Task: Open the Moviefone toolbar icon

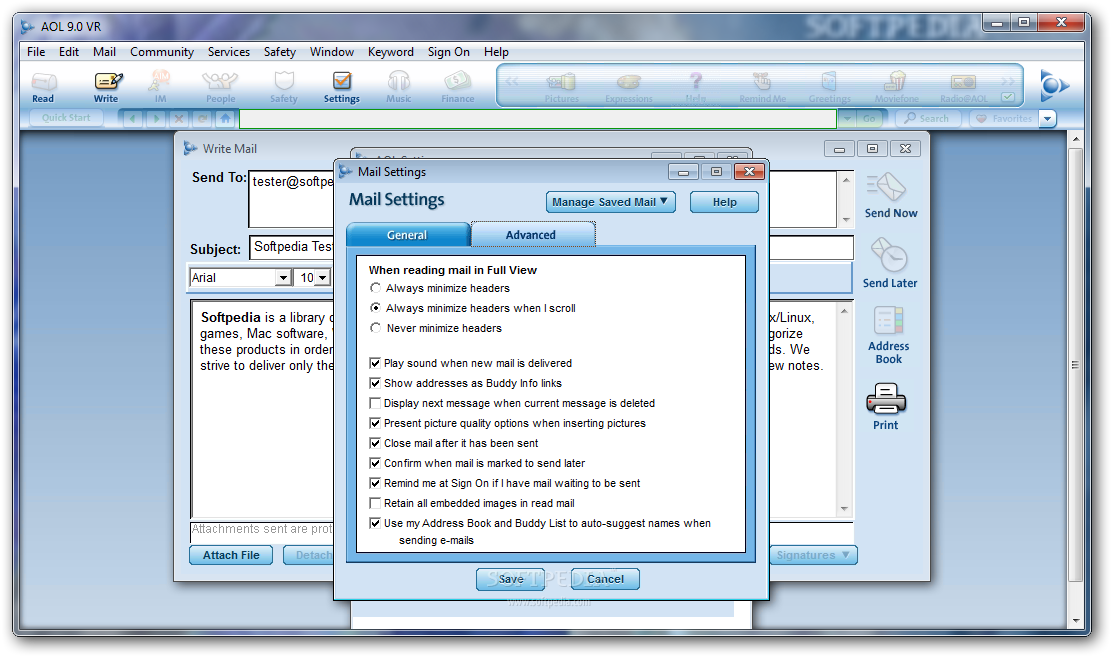Action: 896,87
